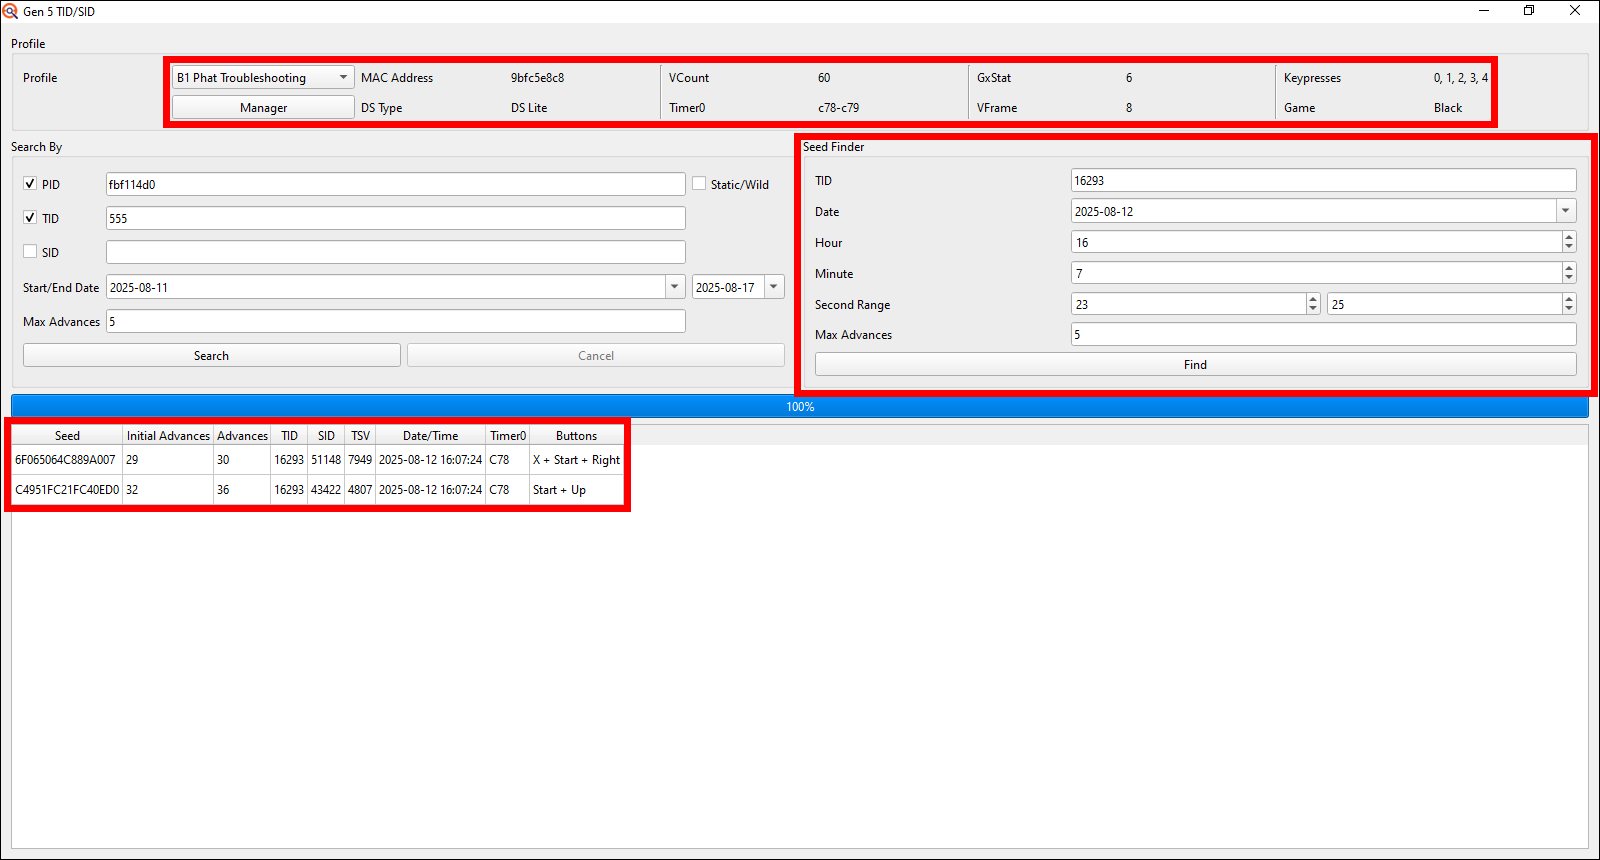Click the Find button in Seed Finder
Viewport: 1600px width, 860px height.
click(1195, 365)
